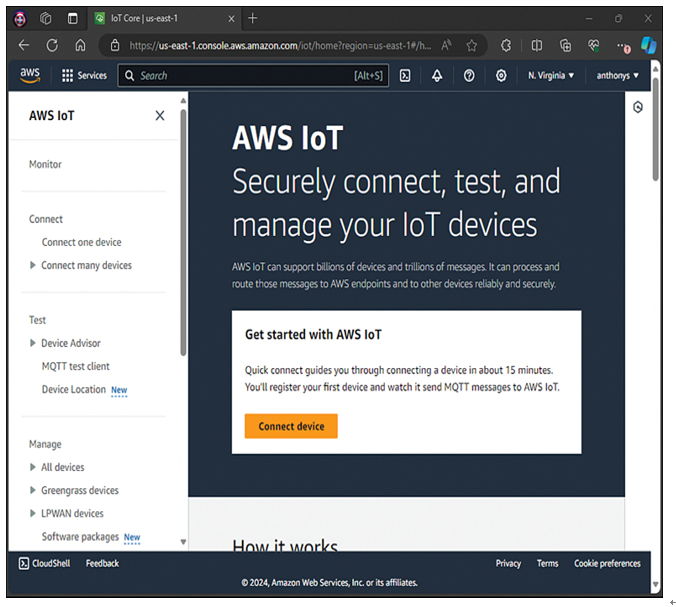Expand Device Advisor
Screen dimensions: 676x607
32,343
